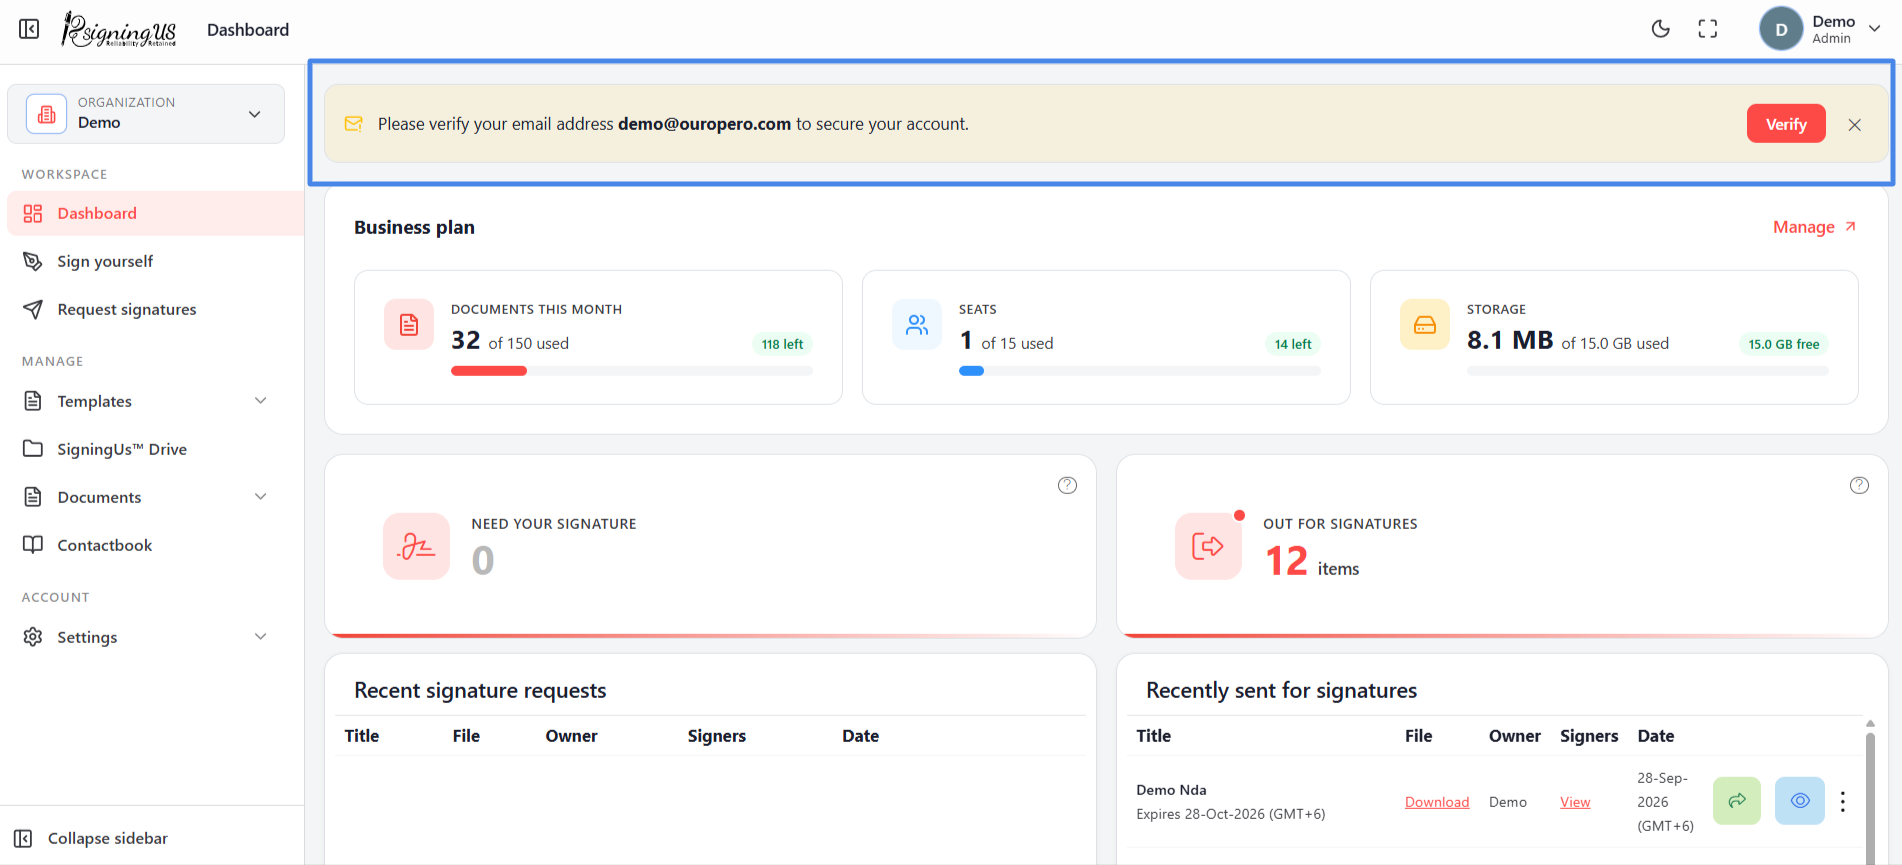
Task: Open the Demo Admin user menu
Action: [1822, 29]
